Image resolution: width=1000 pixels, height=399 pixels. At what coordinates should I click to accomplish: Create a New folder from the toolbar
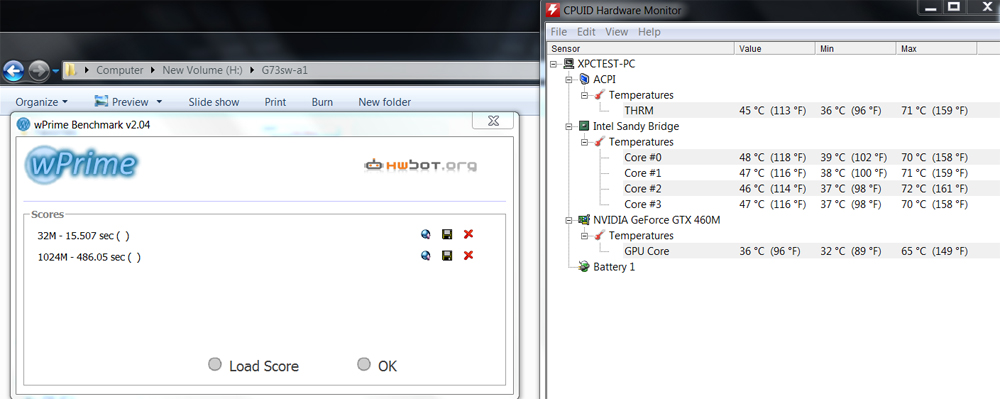tap(385, 102)
